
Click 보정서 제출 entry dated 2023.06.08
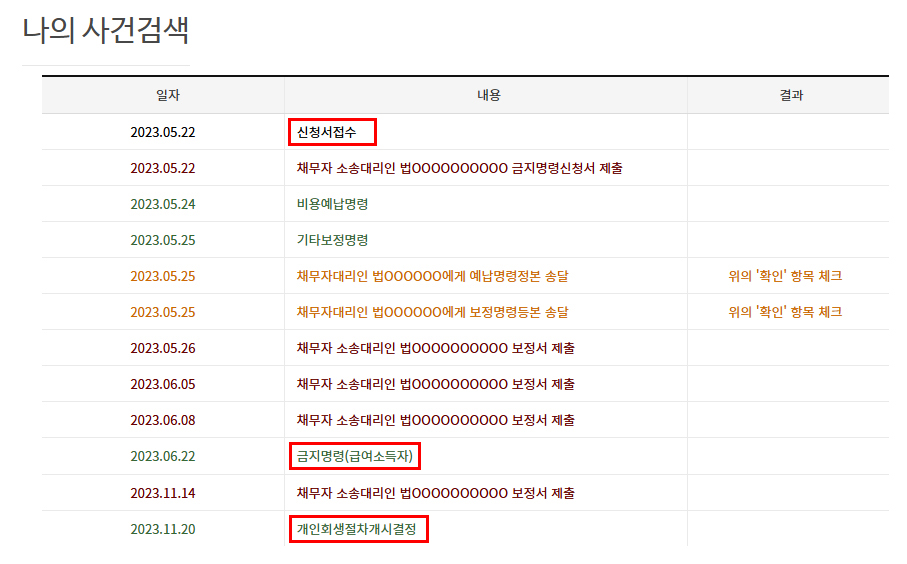point(435,420)
